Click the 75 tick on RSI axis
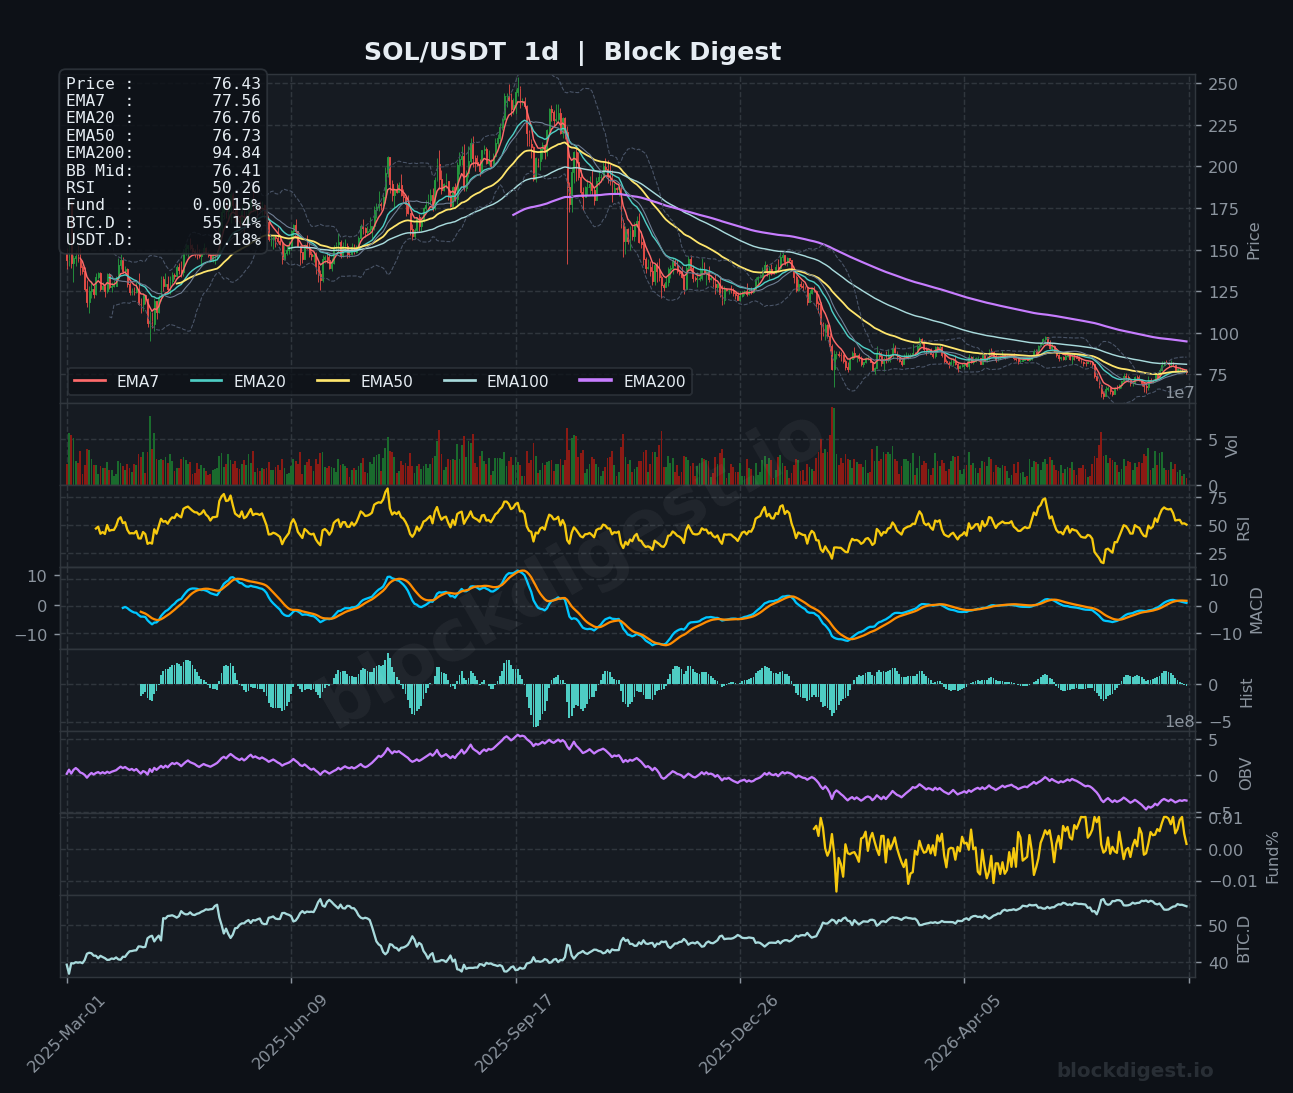 pyautogui.click(x=1218, y=498)
